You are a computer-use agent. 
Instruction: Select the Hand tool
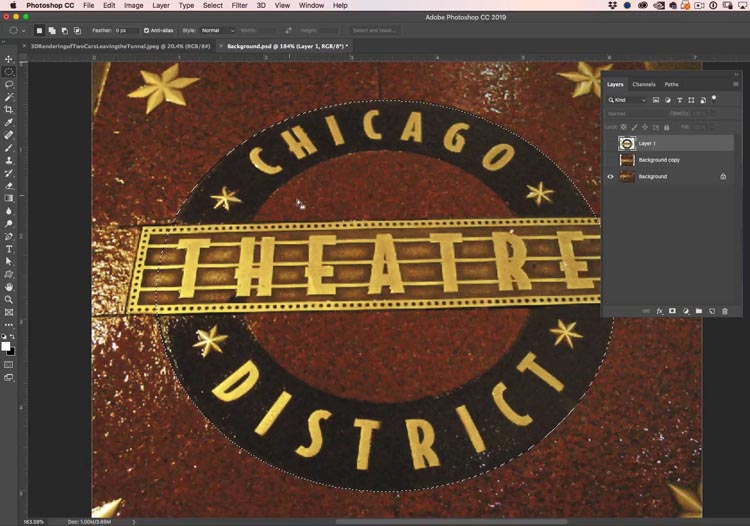pyautogui.click(x=9, y=286)
